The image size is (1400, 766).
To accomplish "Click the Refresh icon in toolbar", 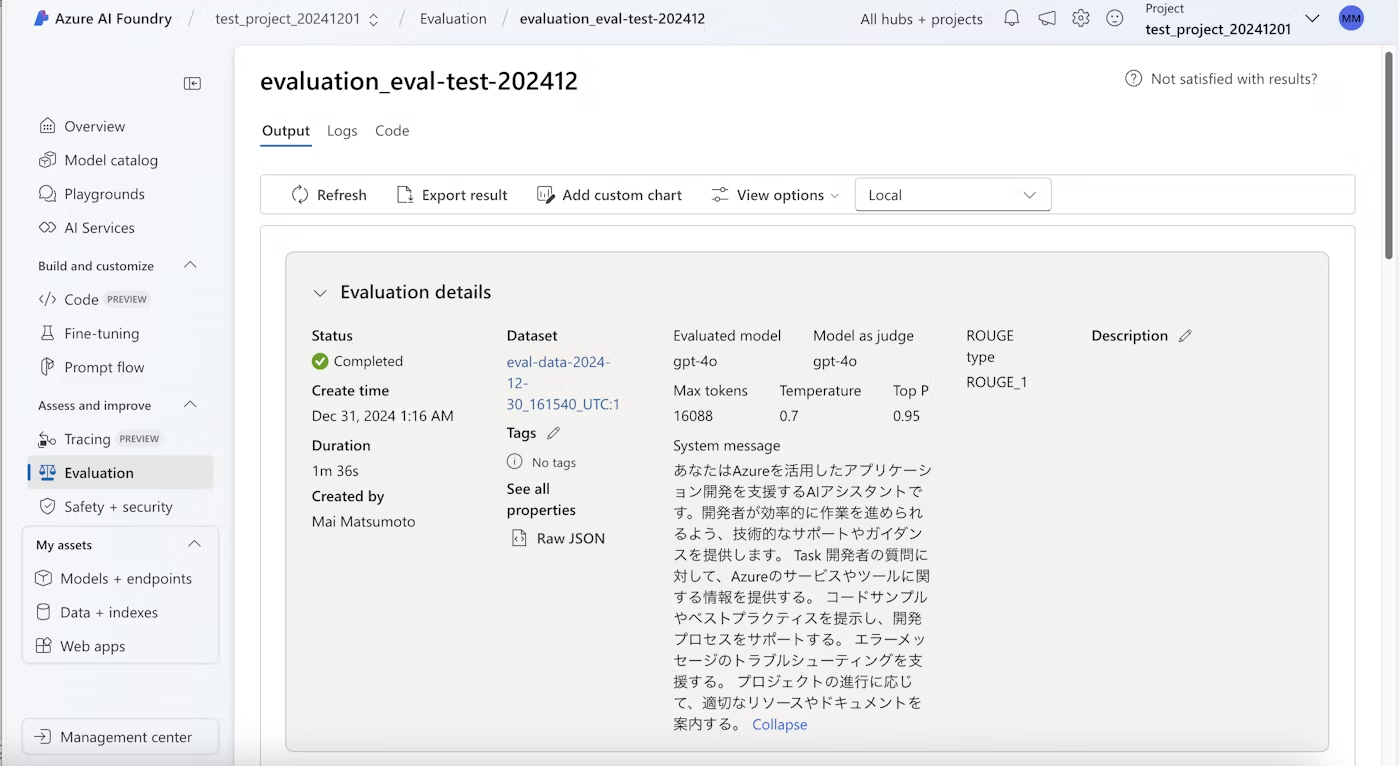I will 300,195.
